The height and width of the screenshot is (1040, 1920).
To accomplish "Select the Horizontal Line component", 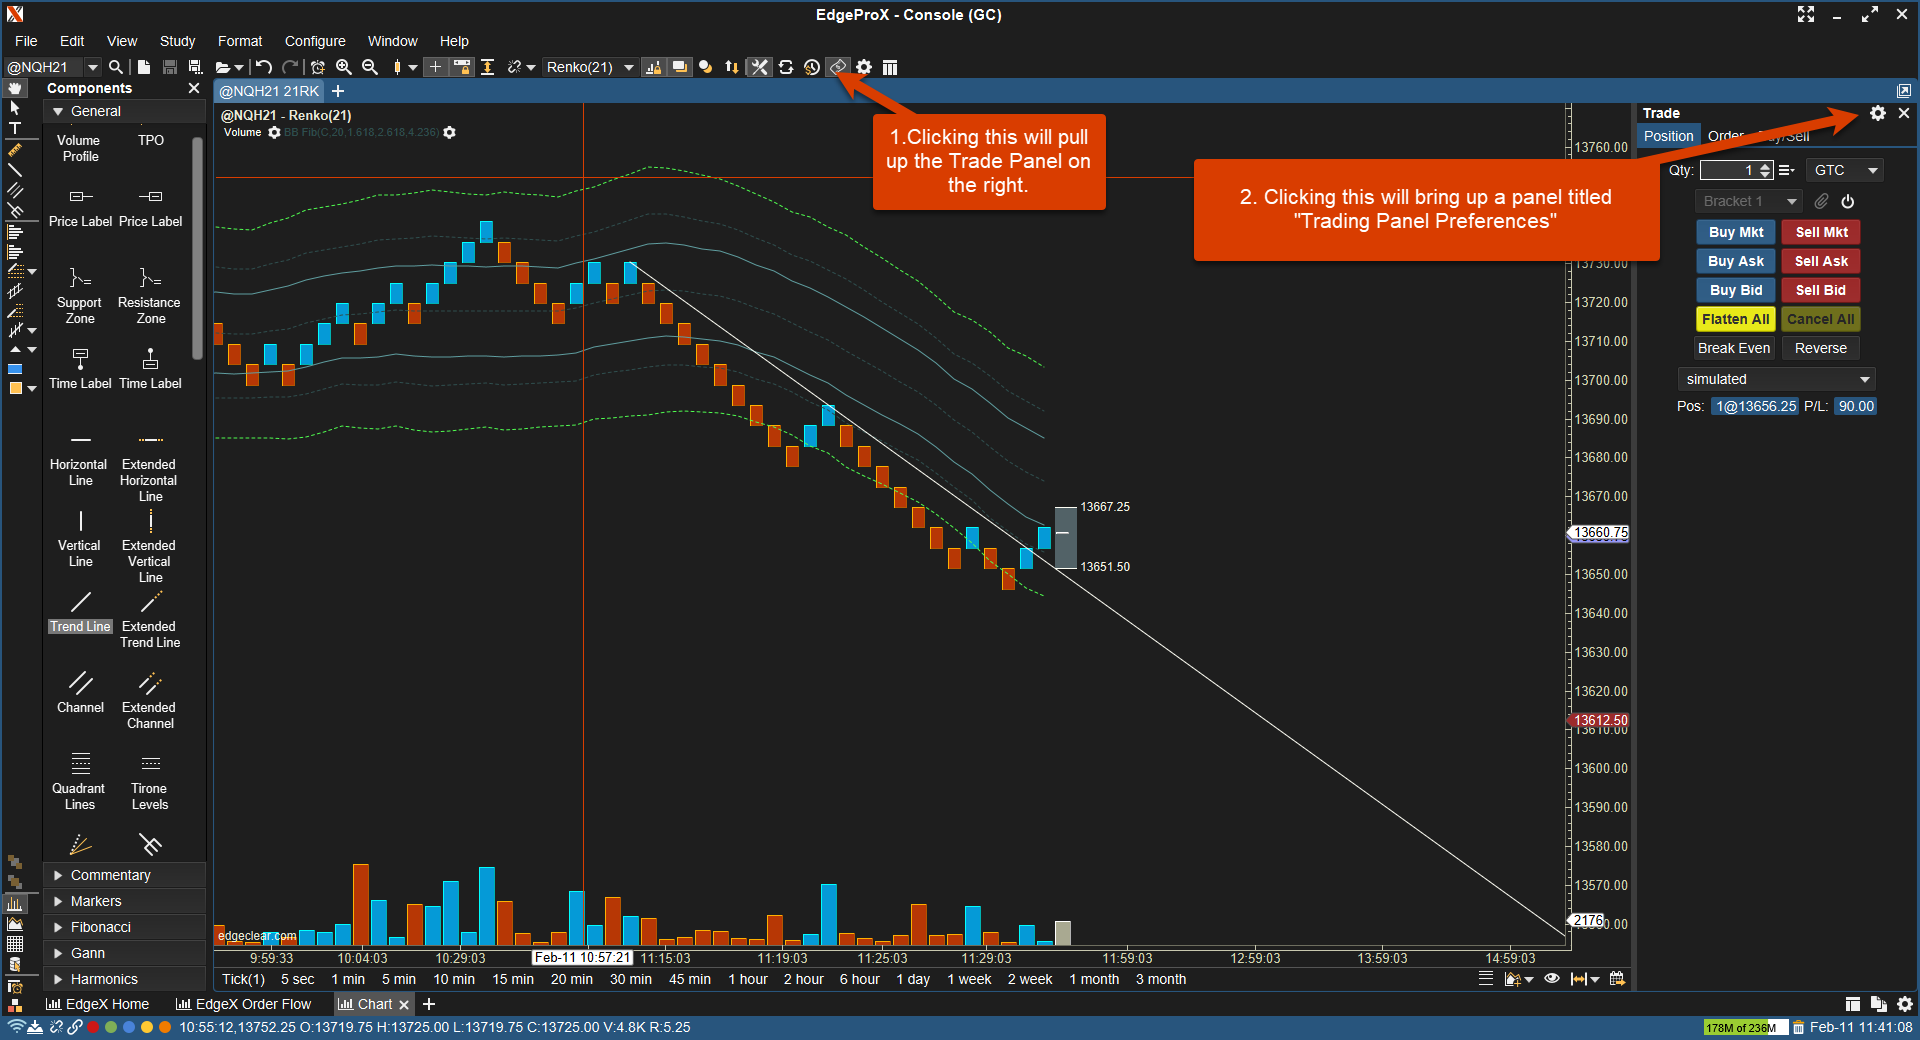I will pos(80,460).
